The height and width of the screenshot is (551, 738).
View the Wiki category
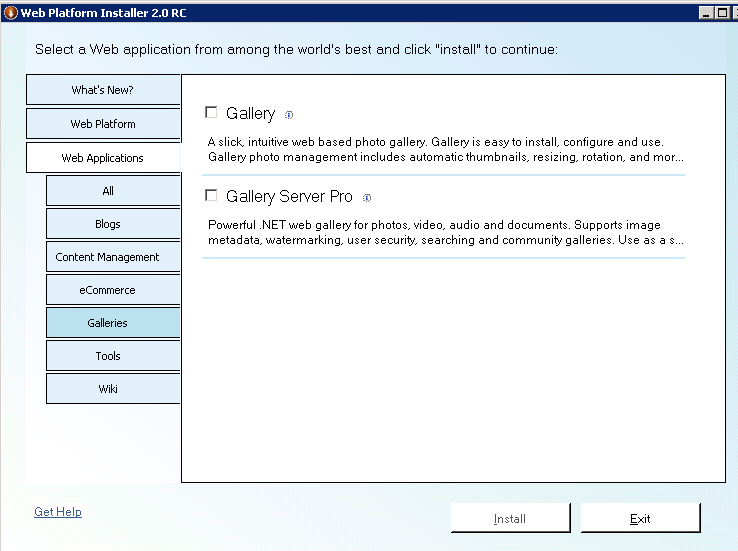coord(113,389)
